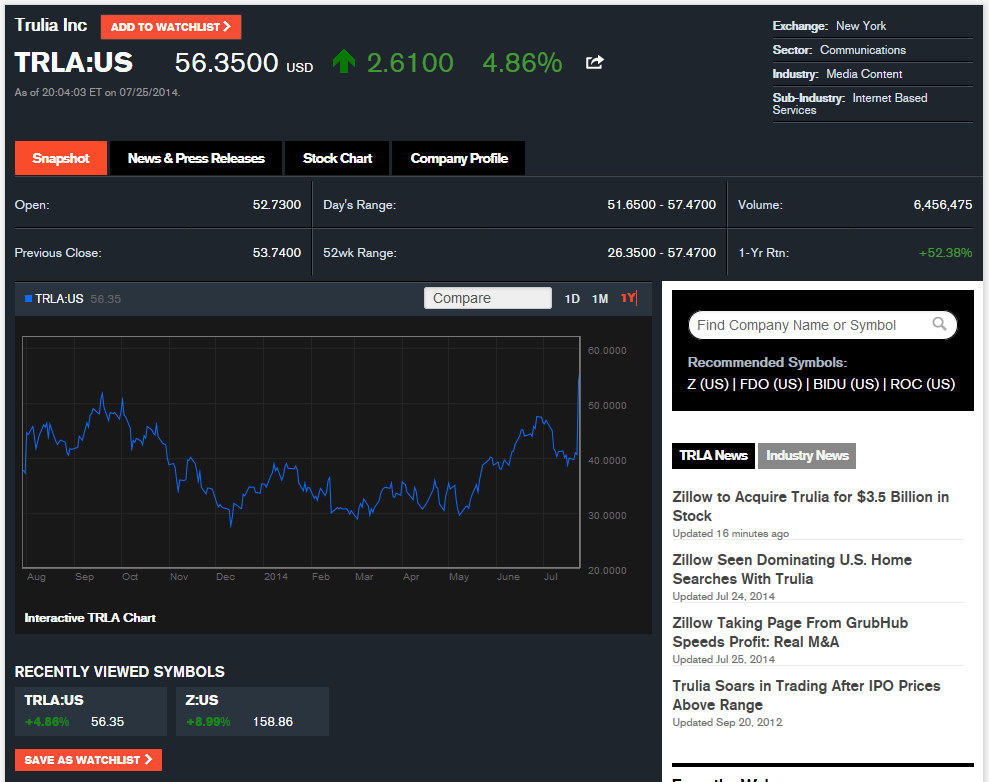Click the Exchange: New York entry
989x782 pixels.
[x=829, y=26]
